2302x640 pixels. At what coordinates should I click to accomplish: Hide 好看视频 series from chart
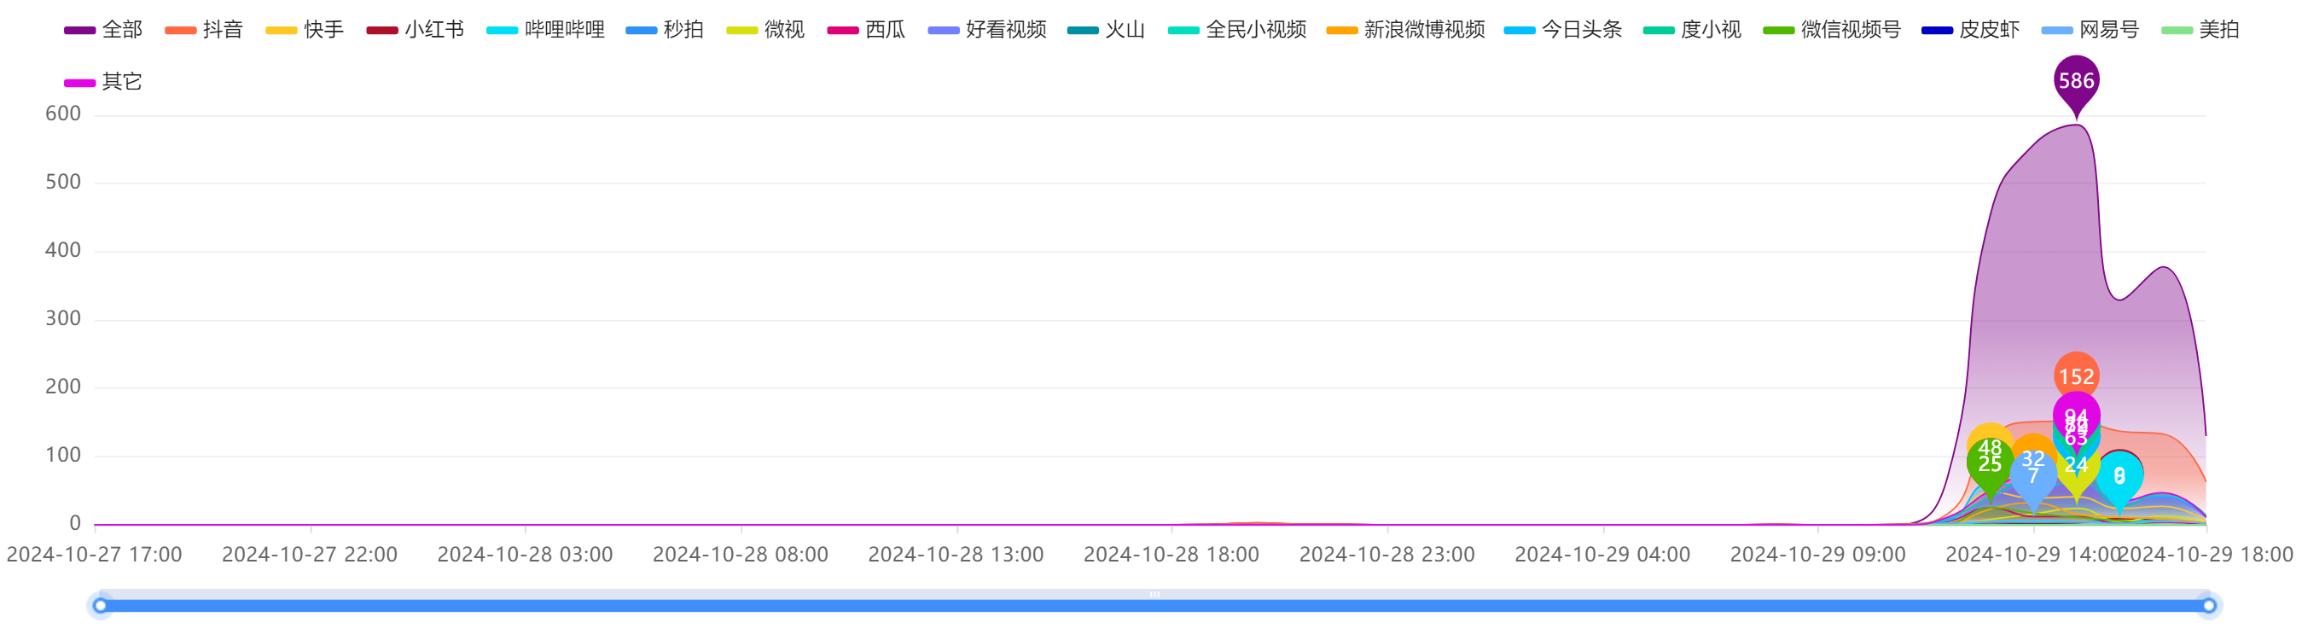coord(988,30)
